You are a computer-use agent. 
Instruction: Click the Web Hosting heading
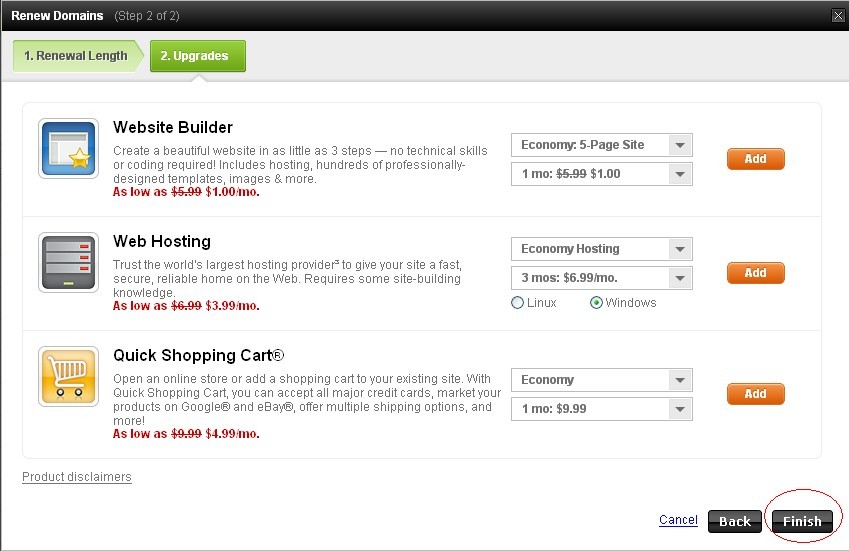[x=162, y=241]
